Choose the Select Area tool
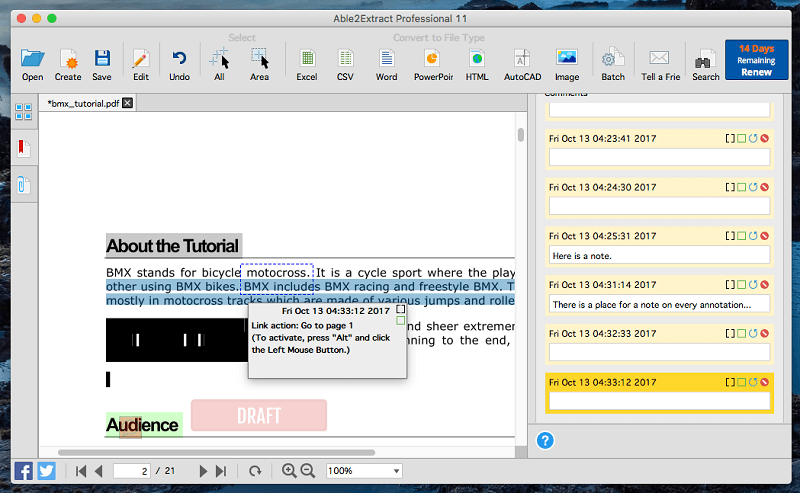Screen dimensions: 800x493 [x=259, y=65]
